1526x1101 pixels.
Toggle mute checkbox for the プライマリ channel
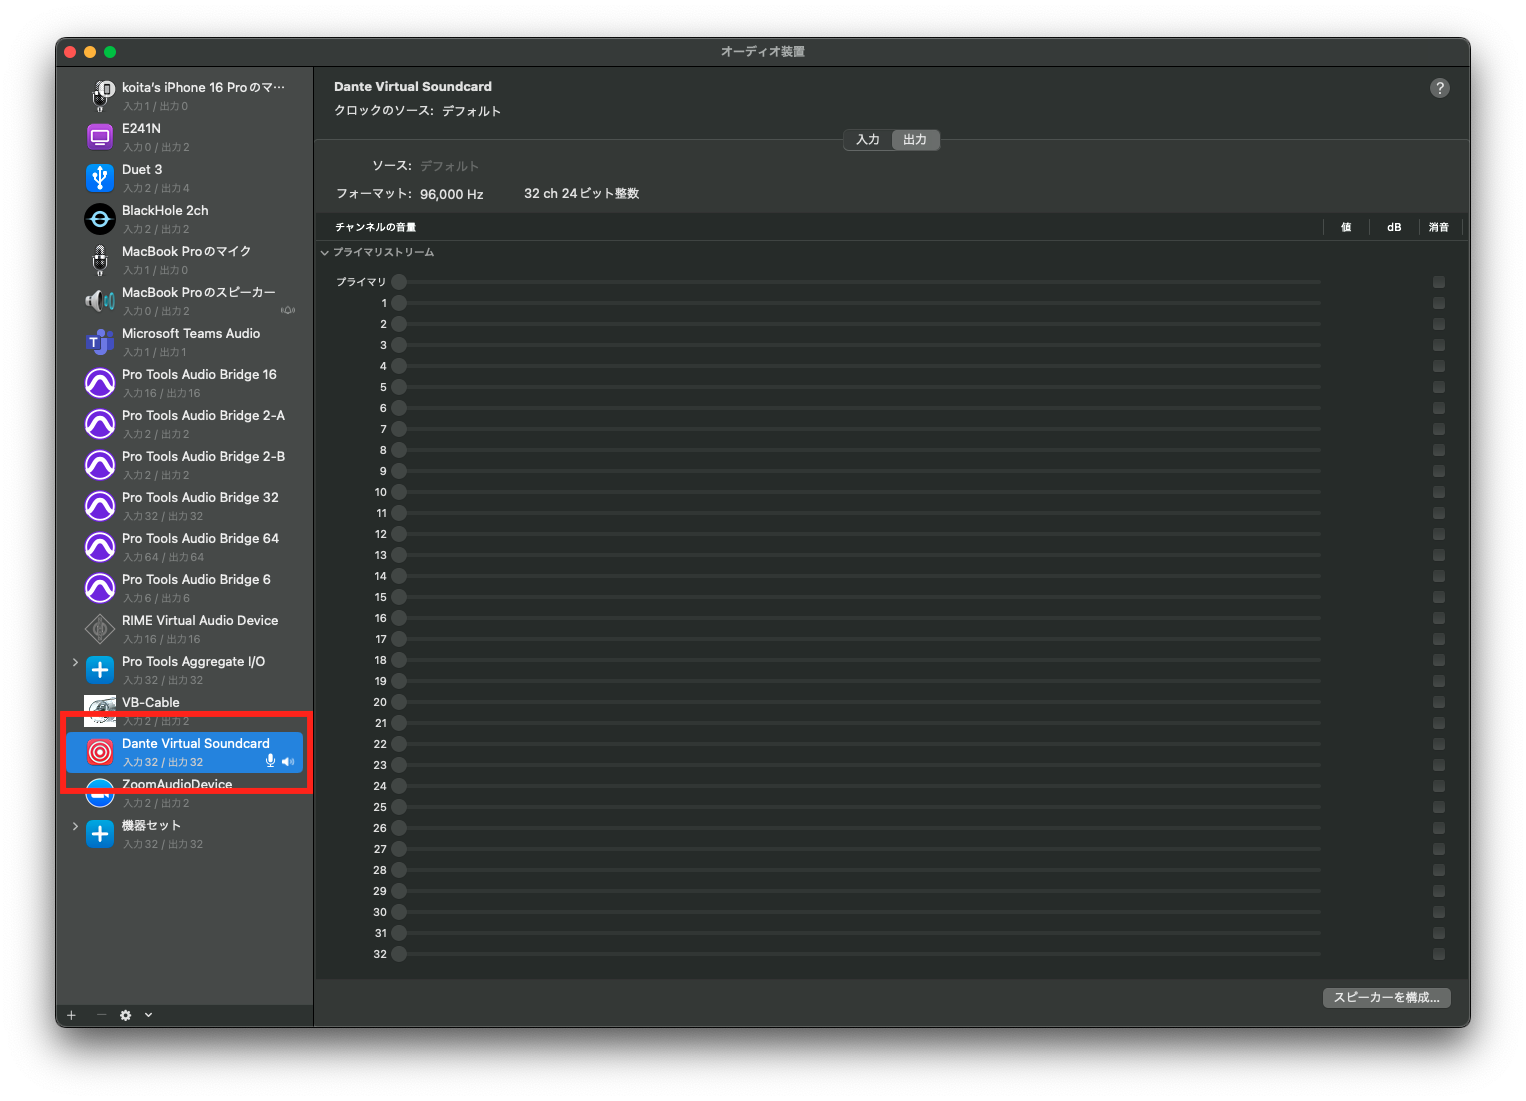[1438, 282]
